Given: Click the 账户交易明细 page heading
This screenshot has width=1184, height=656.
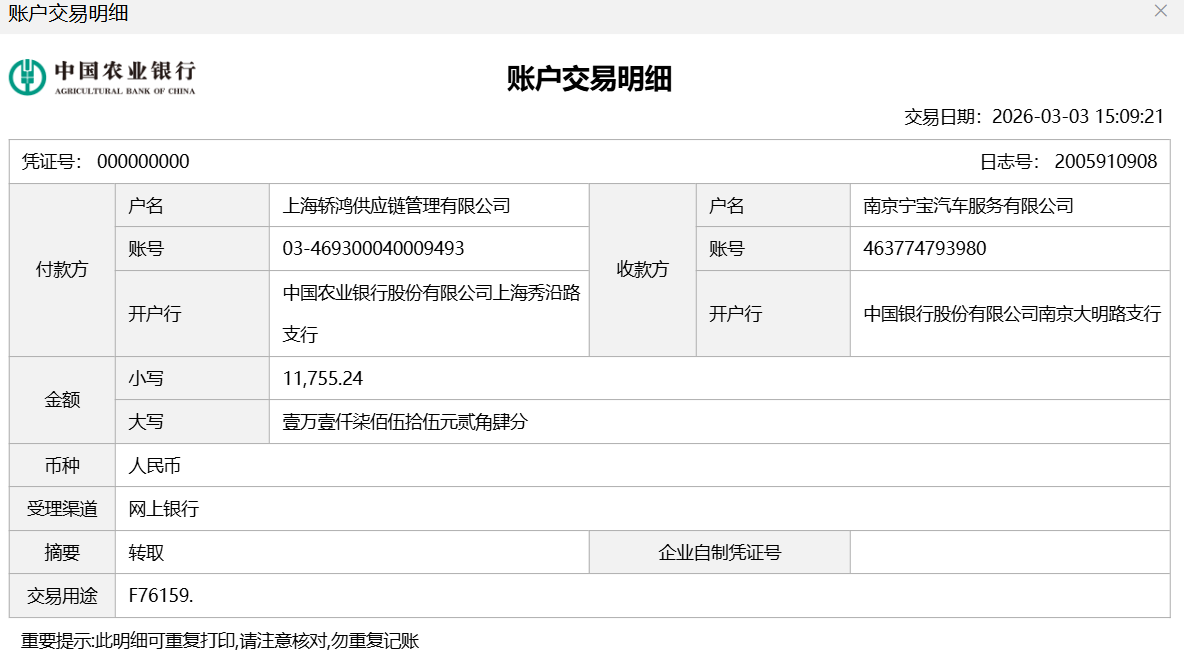Looking at the screenshot, I should point(589,79).
